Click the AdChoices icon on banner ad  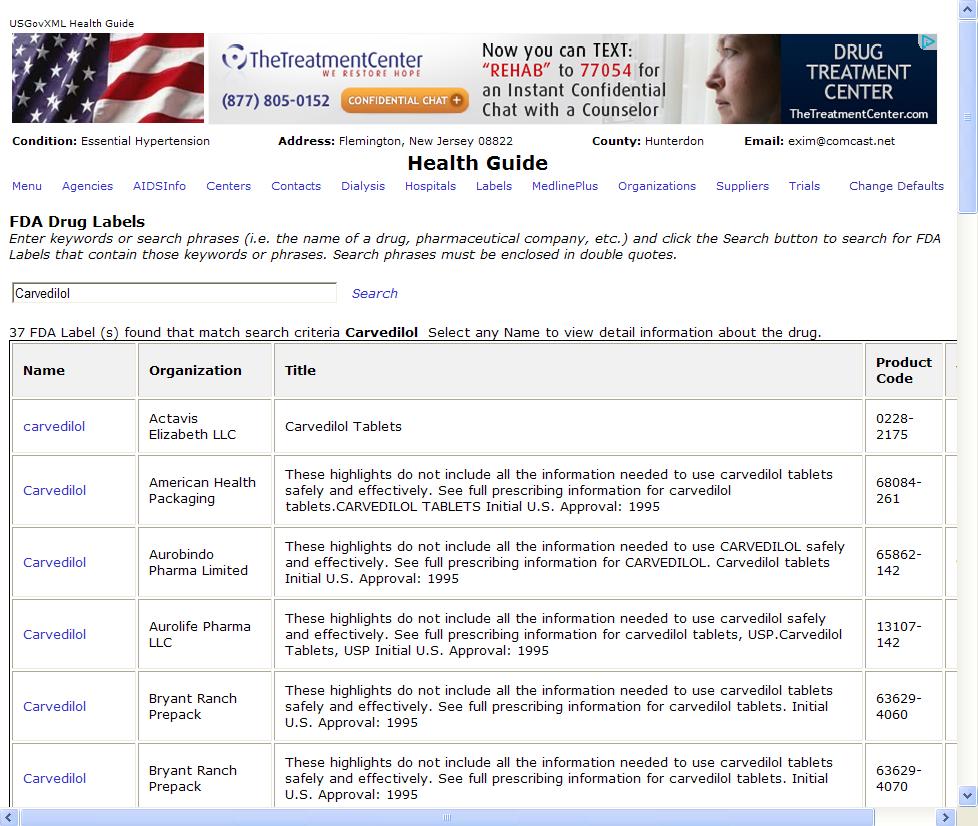928,42
